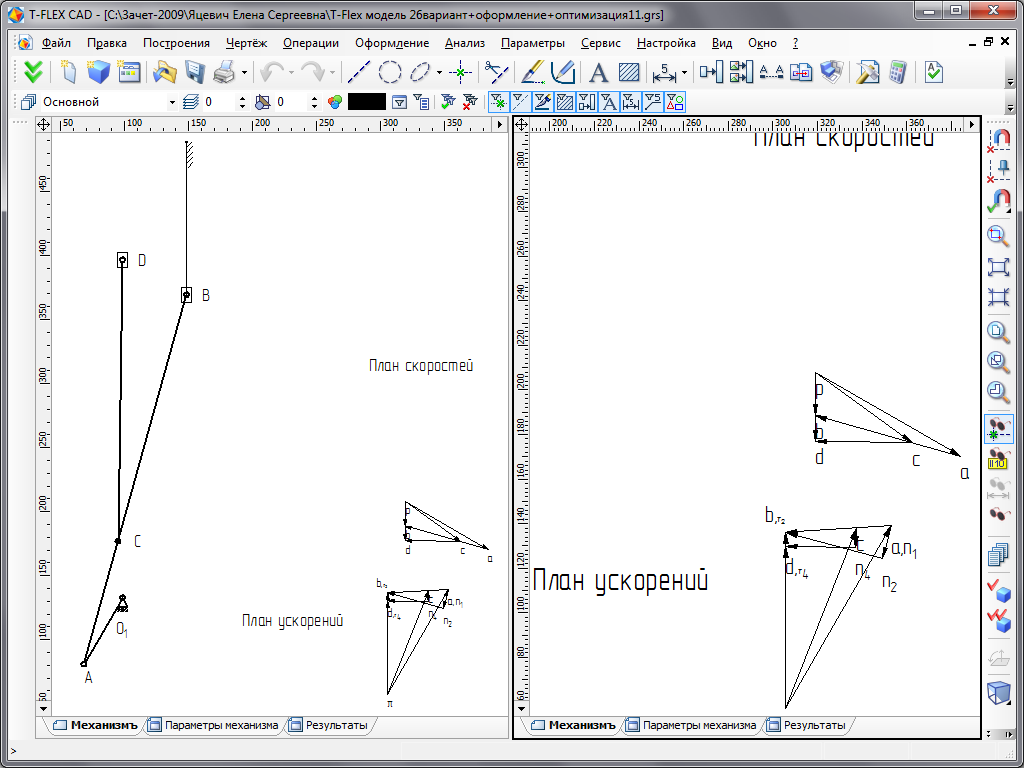Image resolution: width=1024 pixels, height=768 pixels.
Task: Click the right window ruler scroll right arrow
Action: coord(972,124)
